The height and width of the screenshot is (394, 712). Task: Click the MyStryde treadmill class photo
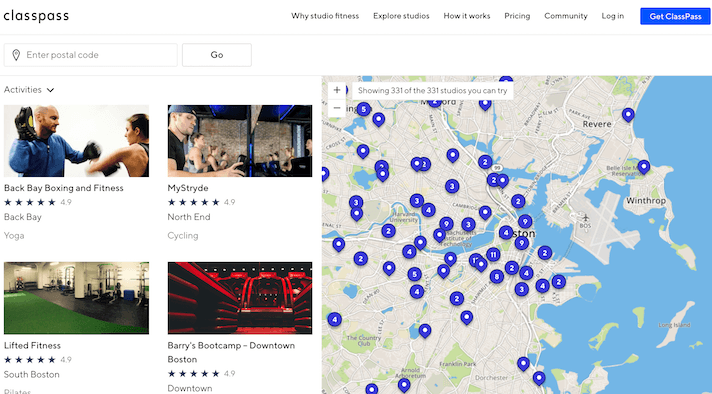(x=240, y=141)
